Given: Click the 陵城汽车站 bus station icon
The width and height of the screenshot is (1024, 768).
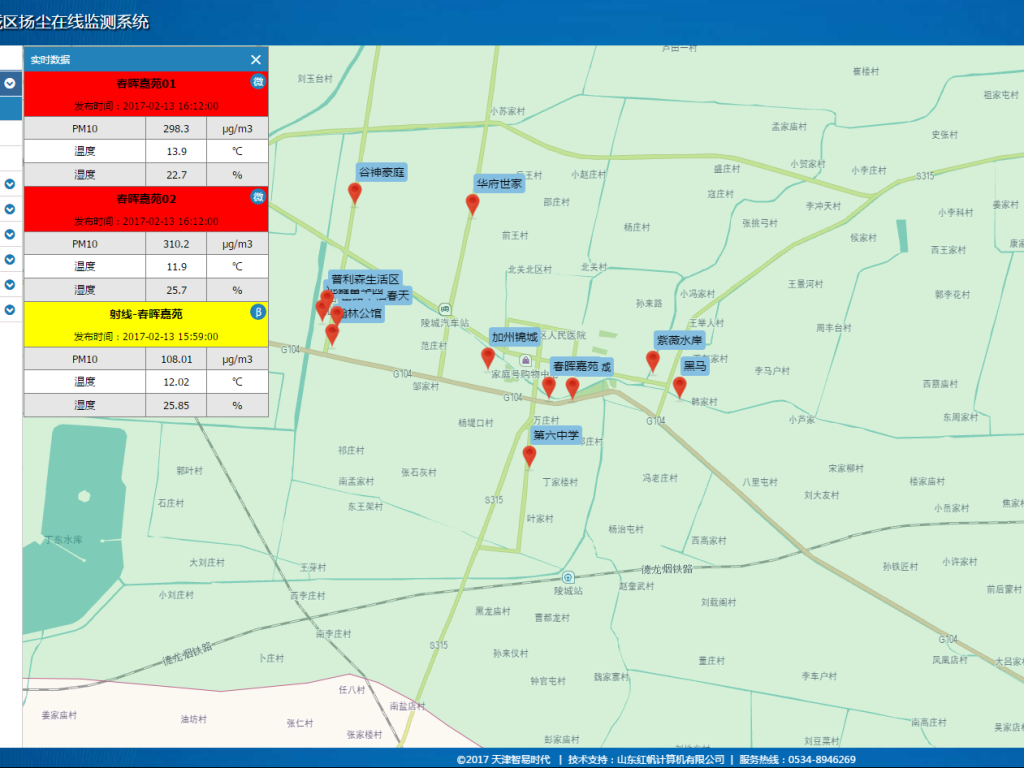Looking at the screenshot, I should click(x=444, y=309).
